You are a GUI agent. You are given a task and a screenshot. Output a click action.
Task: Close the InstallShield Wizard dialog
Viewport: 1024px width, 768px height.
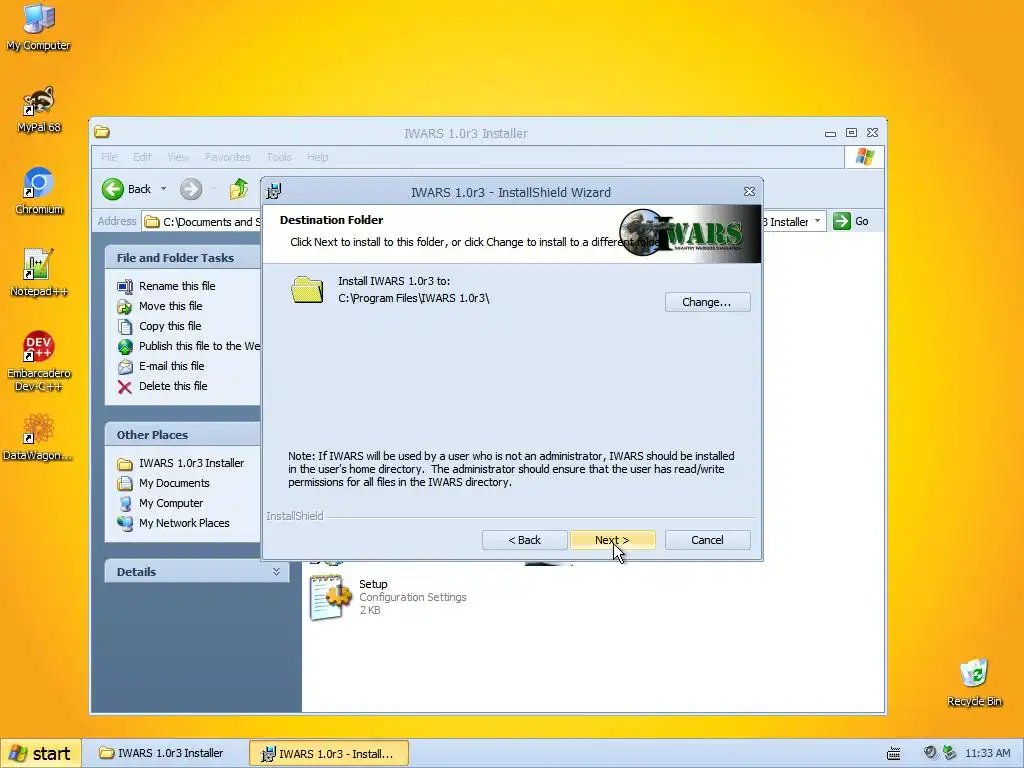point(749,192)
